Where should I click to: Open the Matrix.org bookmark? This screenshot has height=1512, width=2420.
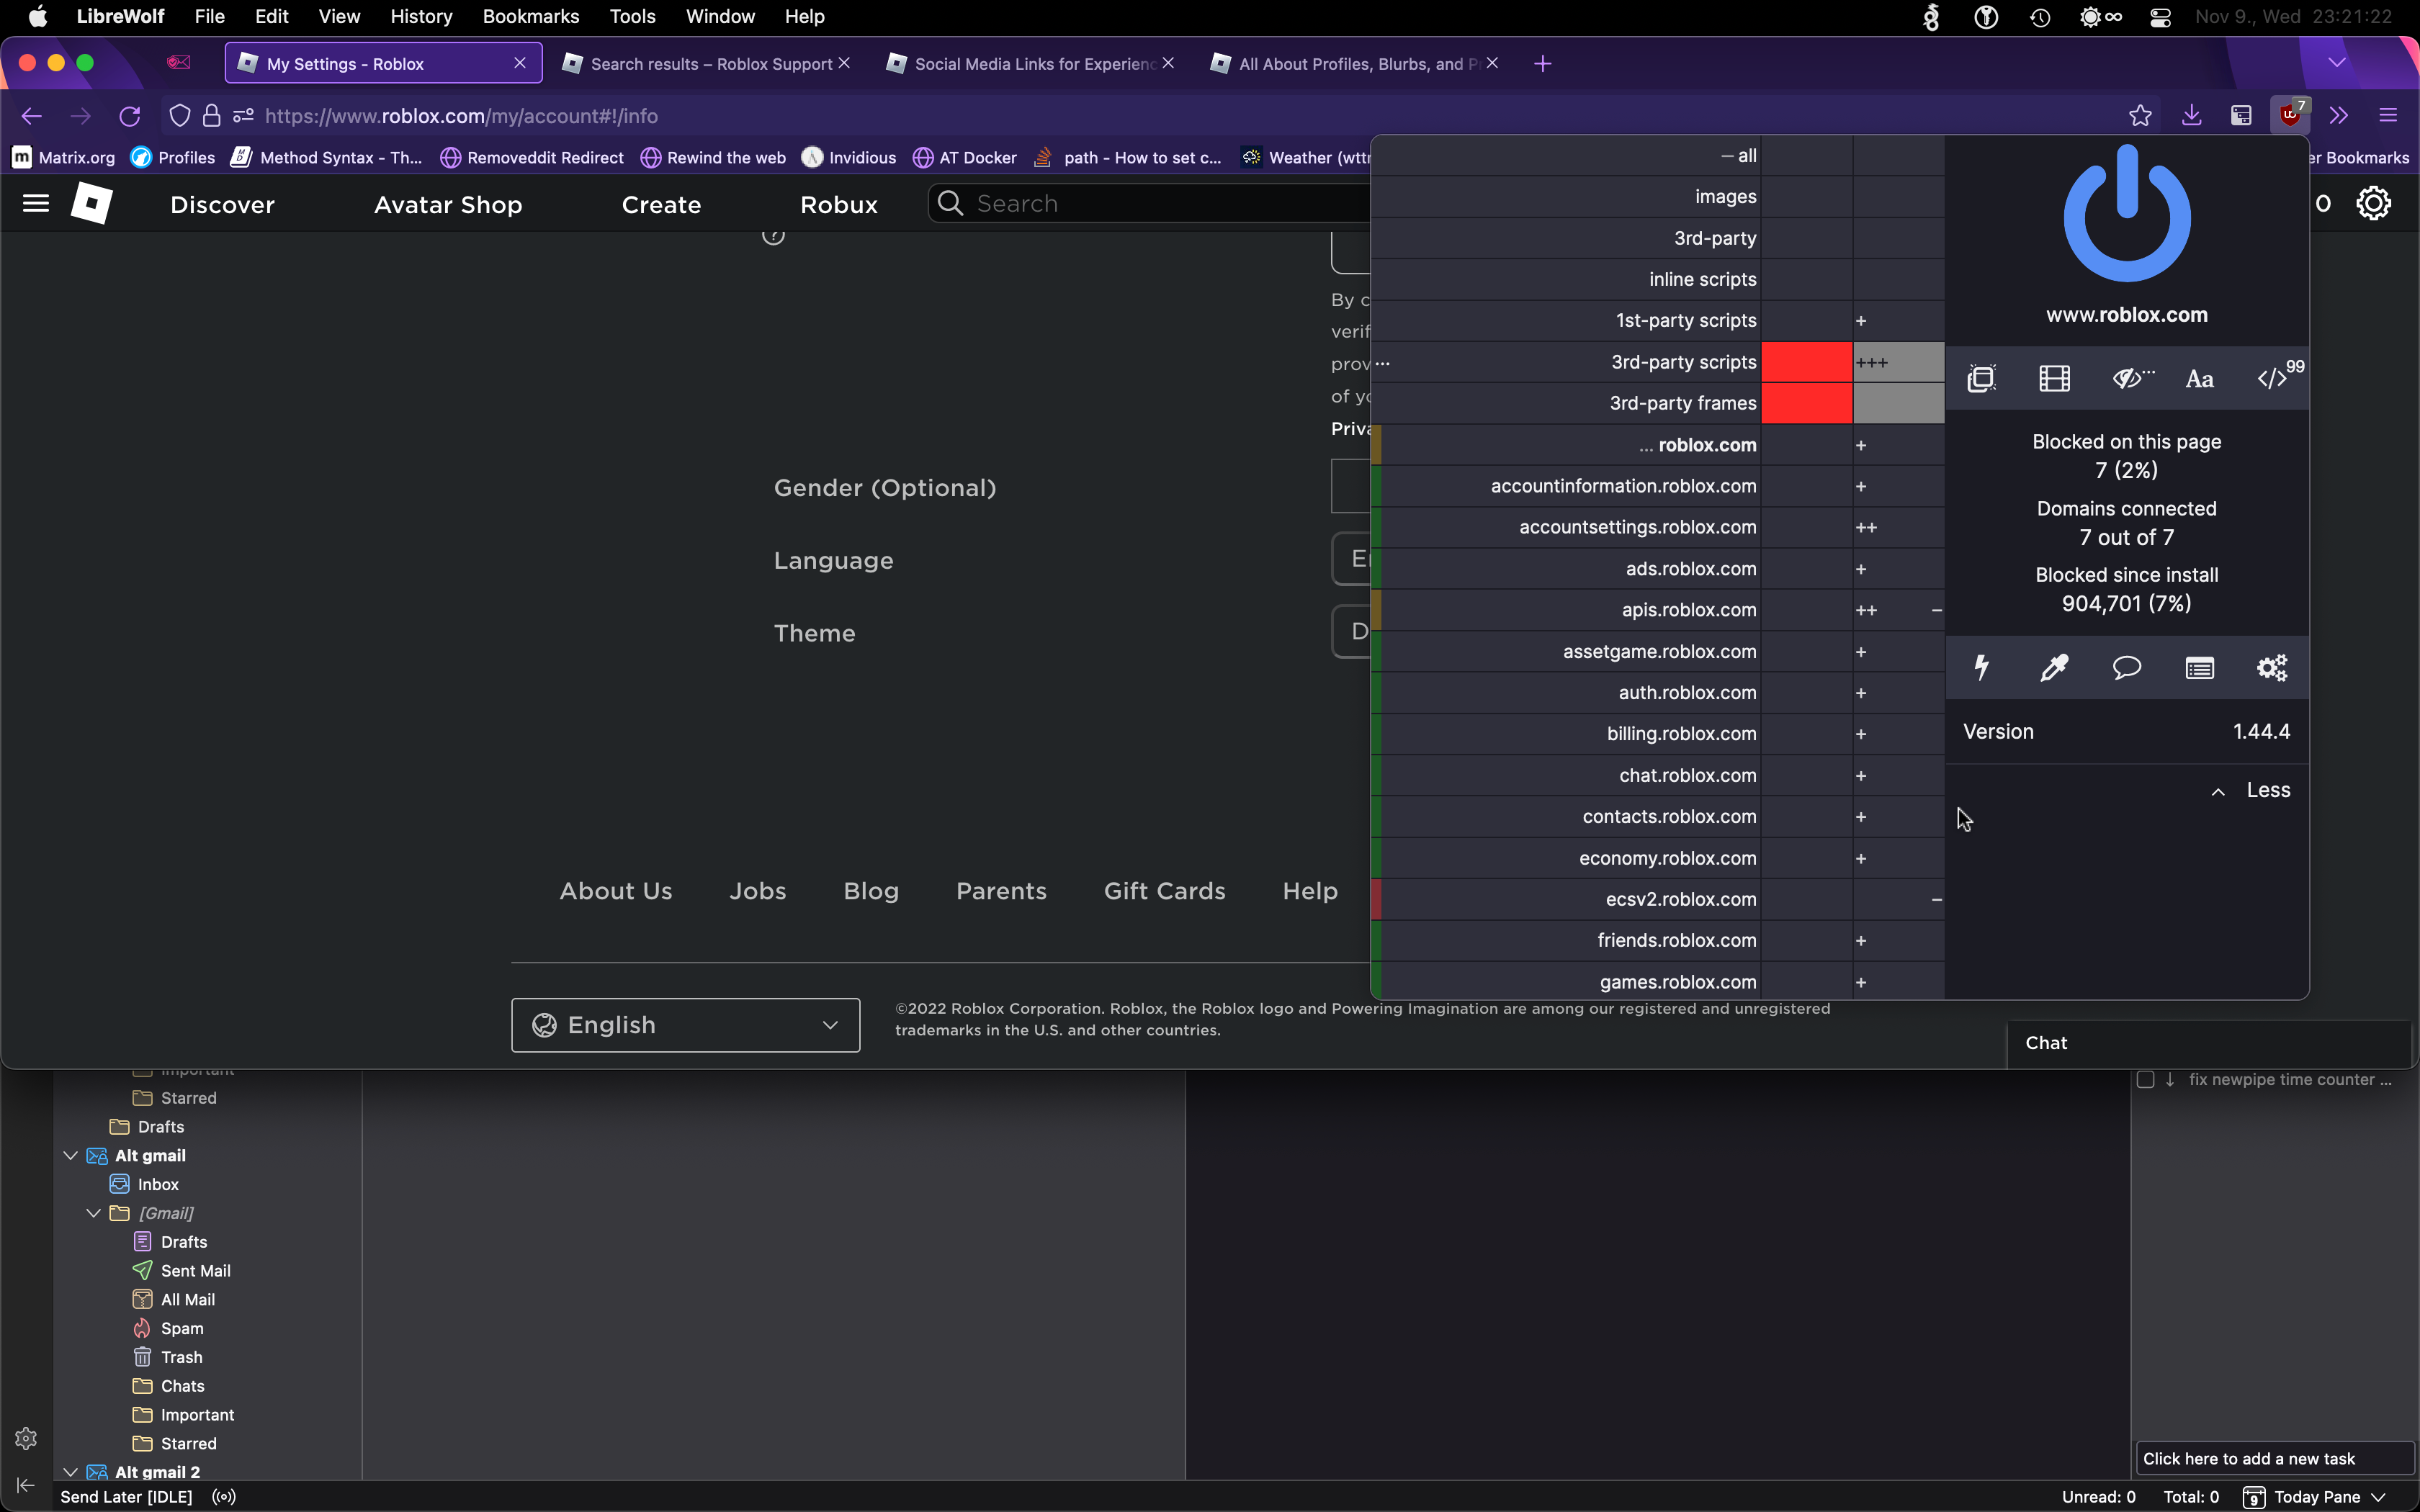pos(63,158)
